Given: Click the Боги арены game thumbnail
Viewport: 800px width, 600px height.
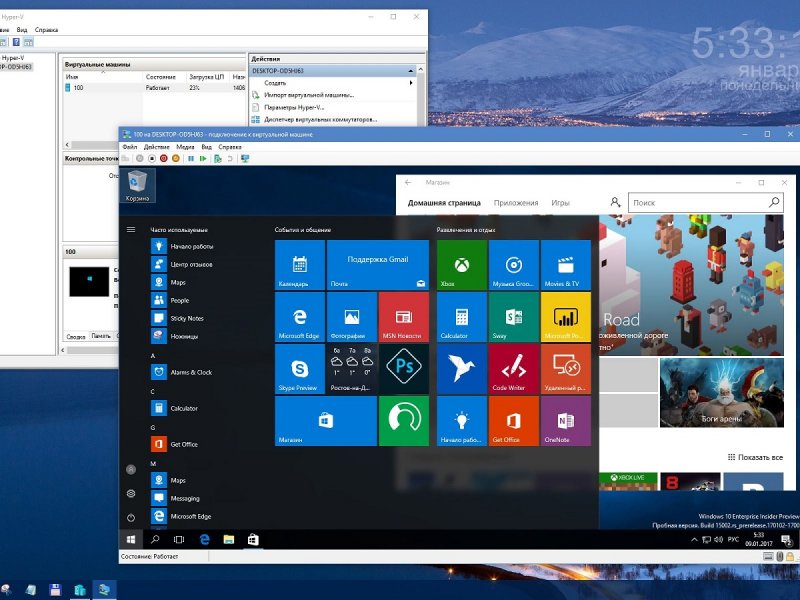Looking at the screenshot, I should [721, 392].
